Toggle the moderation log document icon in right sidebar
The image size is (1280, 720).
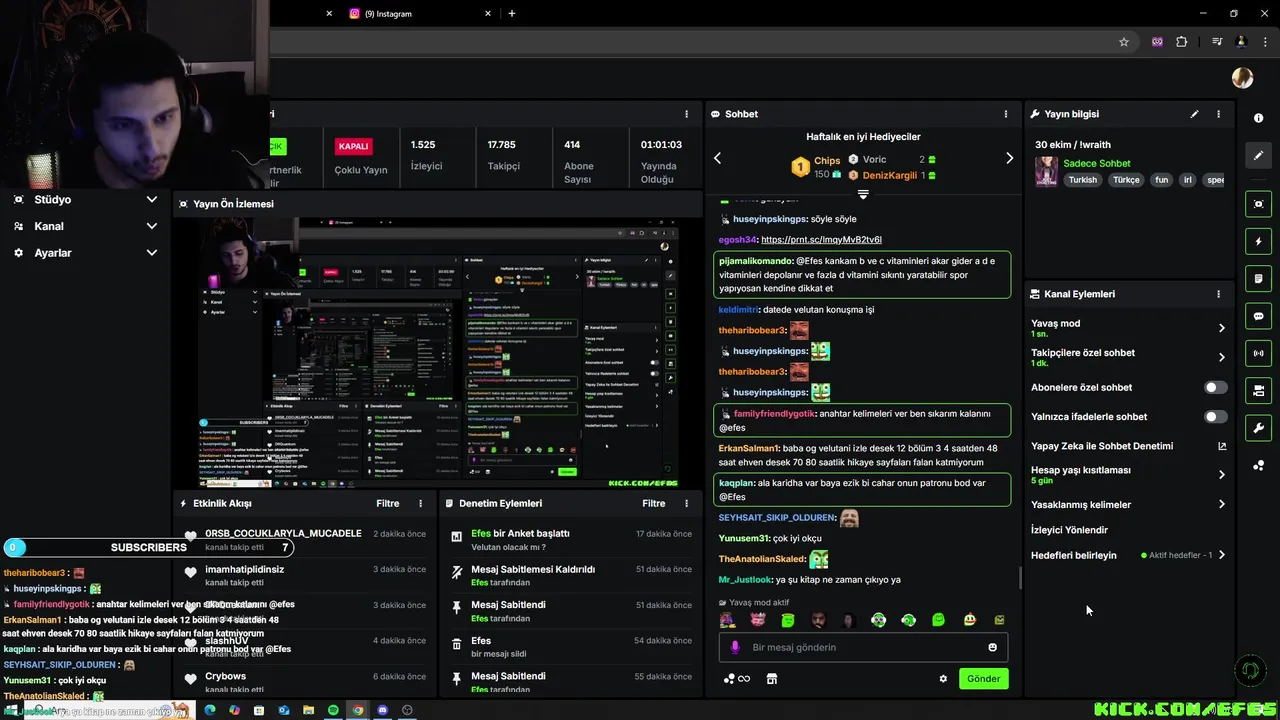tap(1258, 278)
